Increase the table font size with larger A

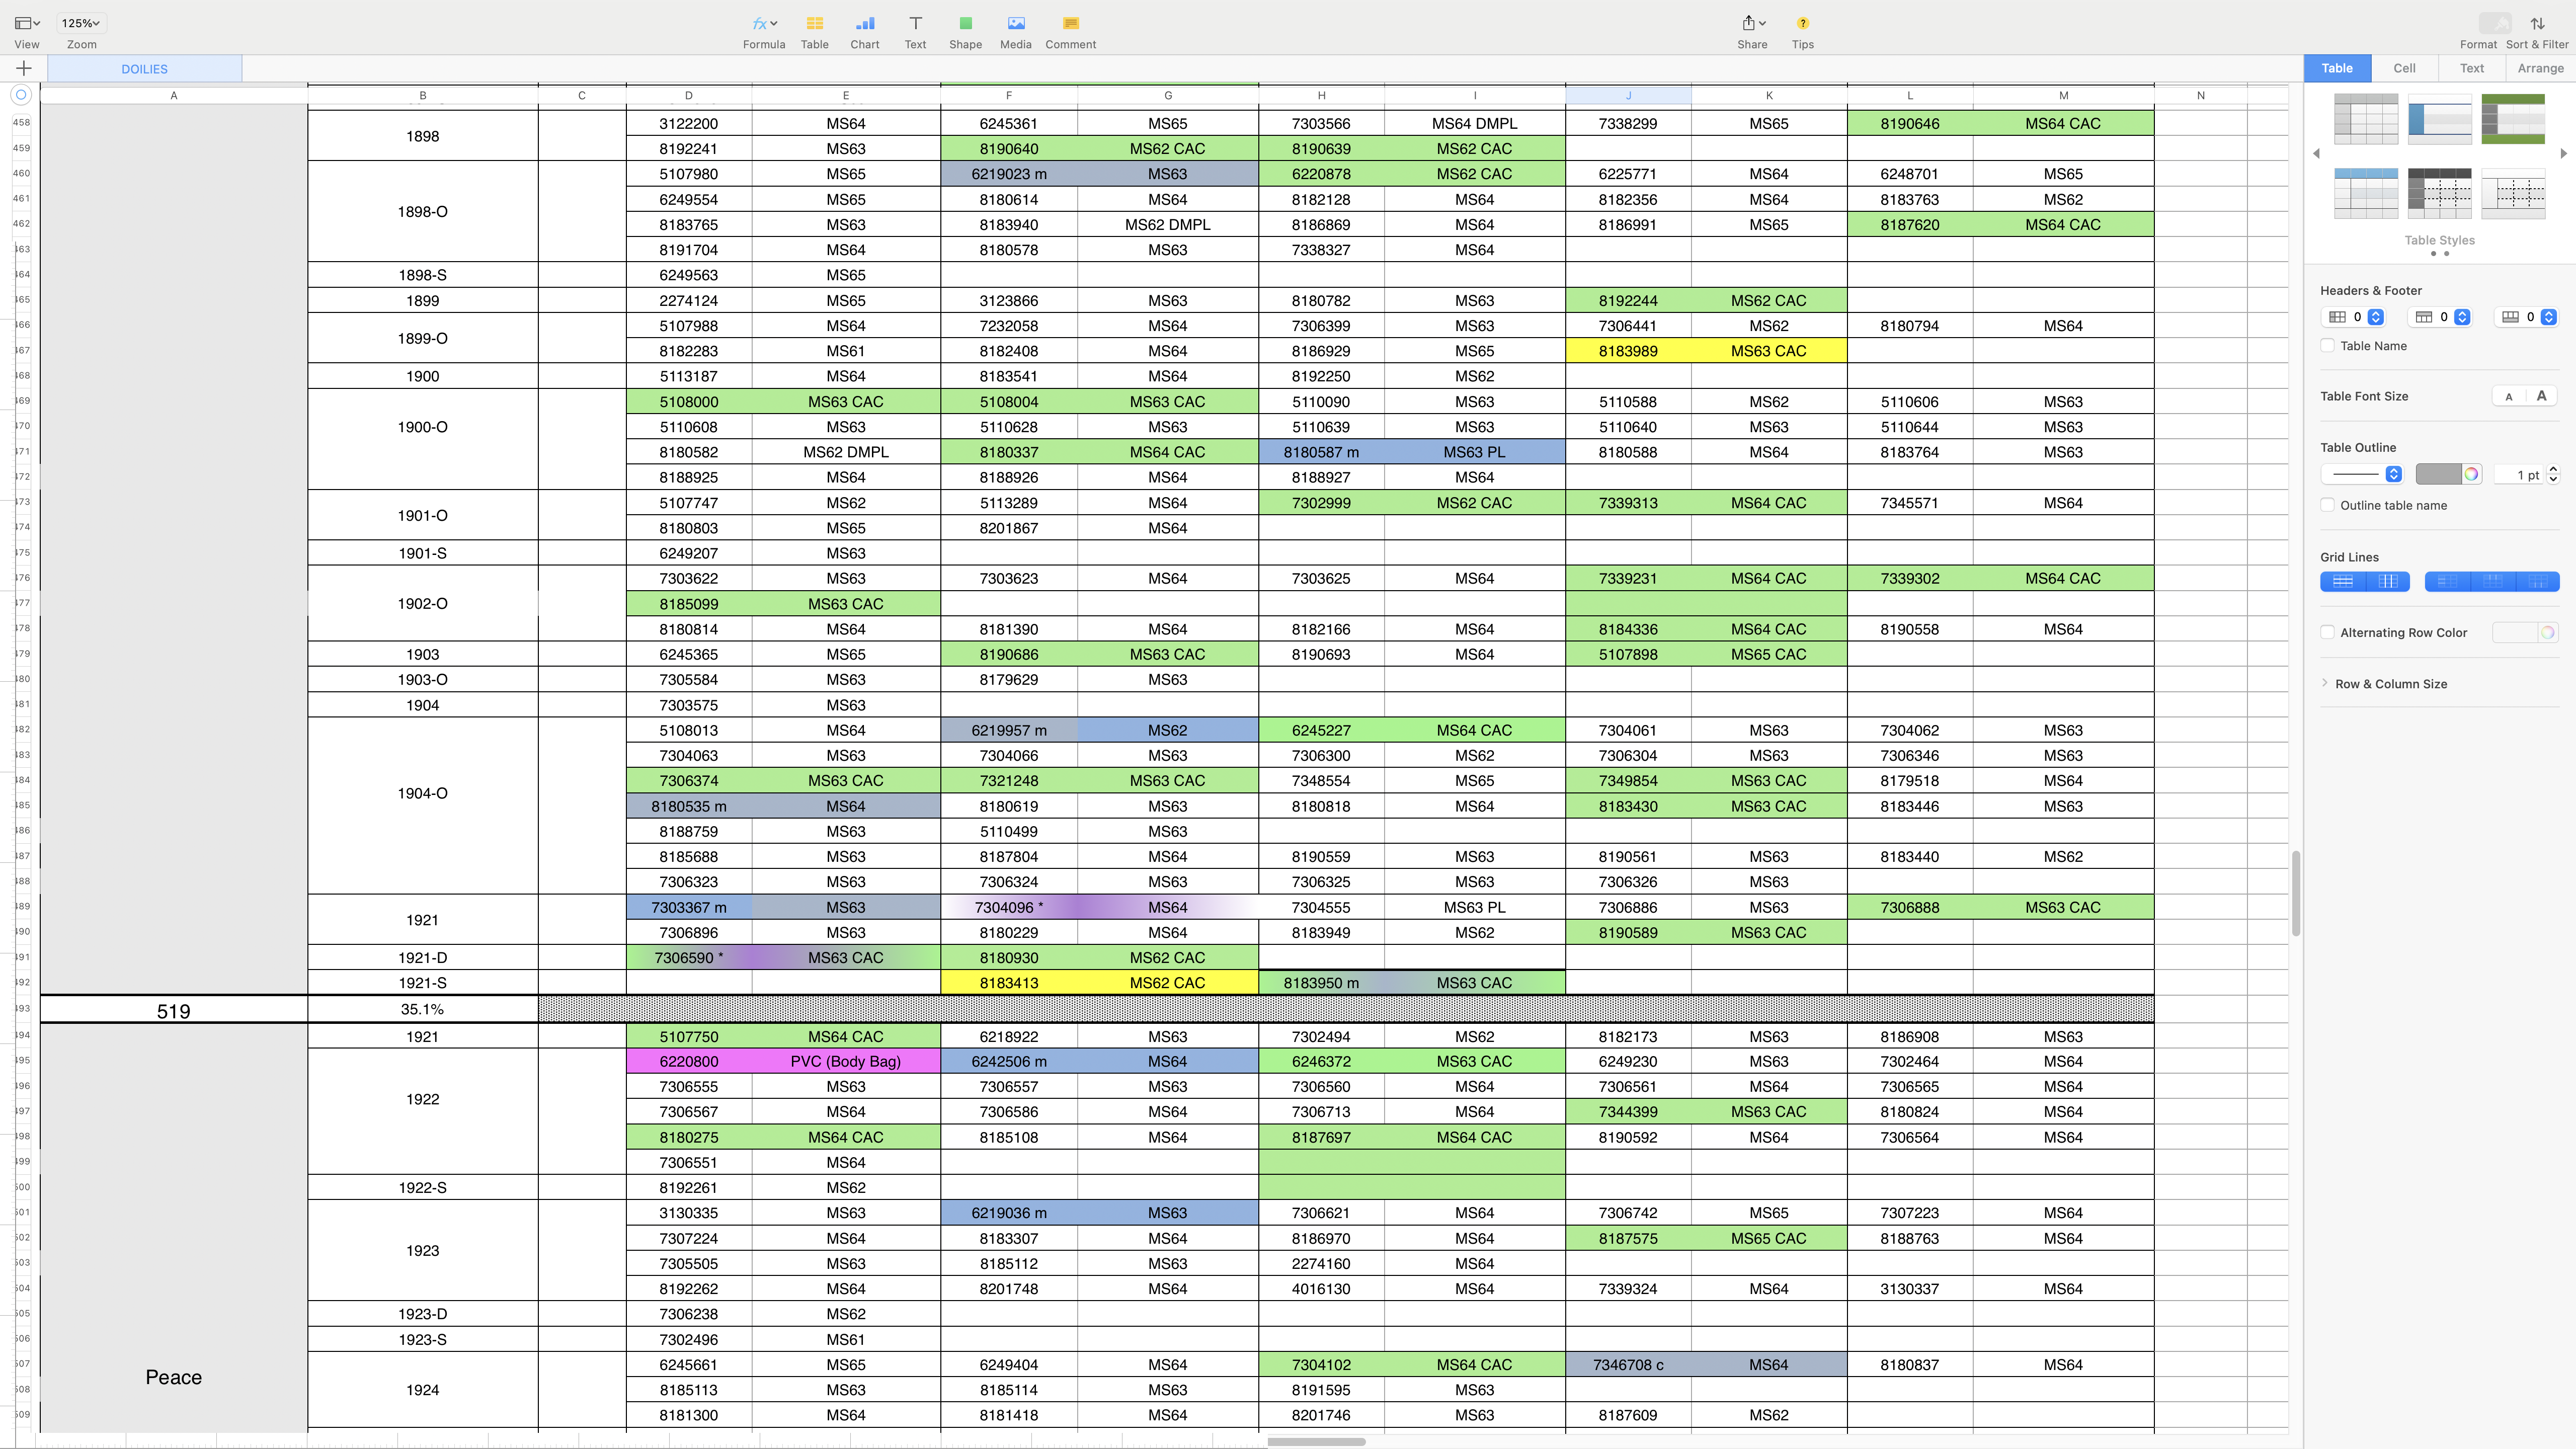tap(2541, 396)
